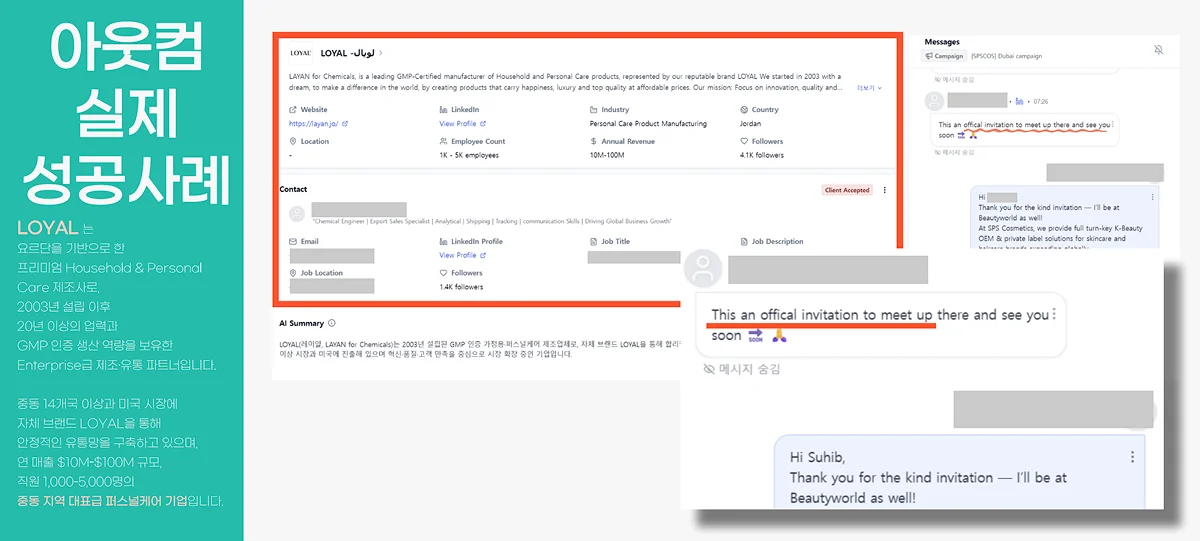Expand the company description with 더보기
1200x541 pixels.
pos(869,88)
